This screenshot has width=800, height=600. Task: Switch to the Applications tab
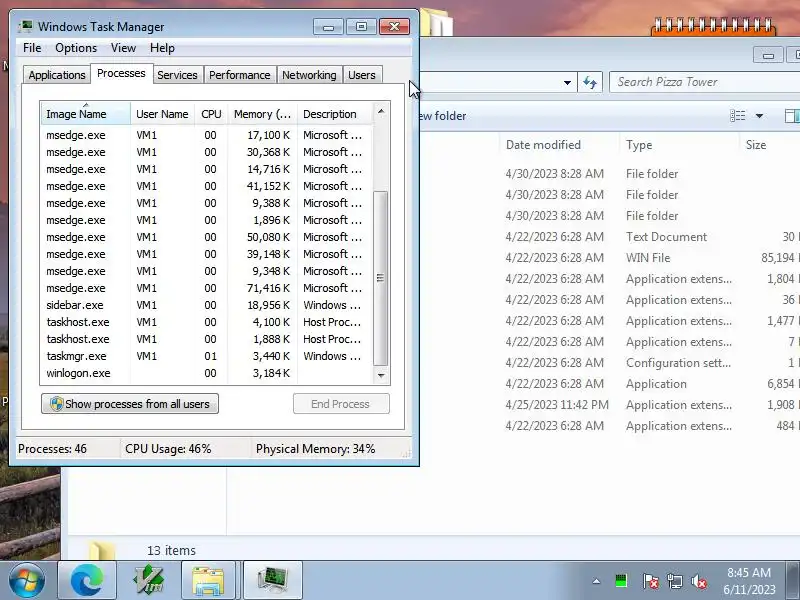(57, 75)
